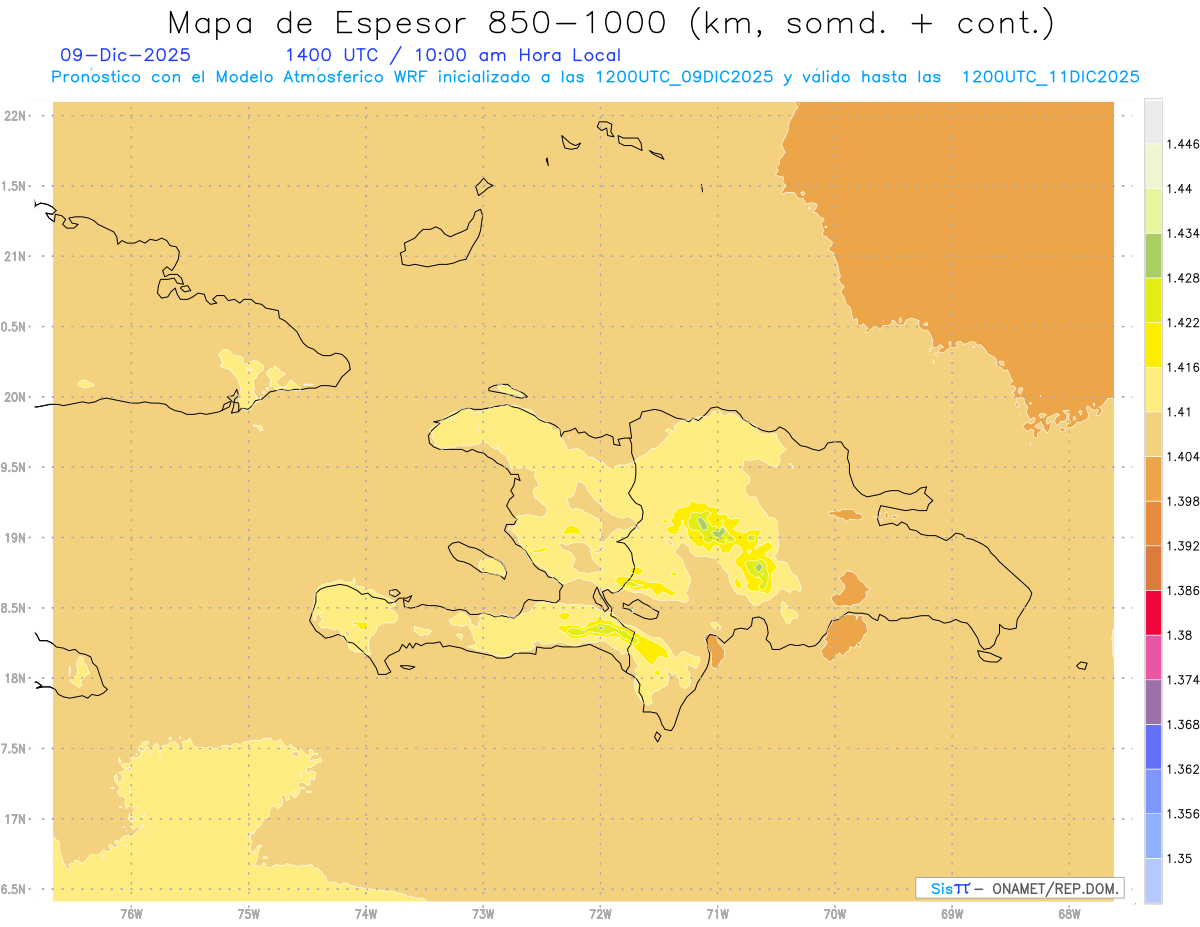Click the legend value '1.422'
1200x927 pixels.
tap(1183, 323)
